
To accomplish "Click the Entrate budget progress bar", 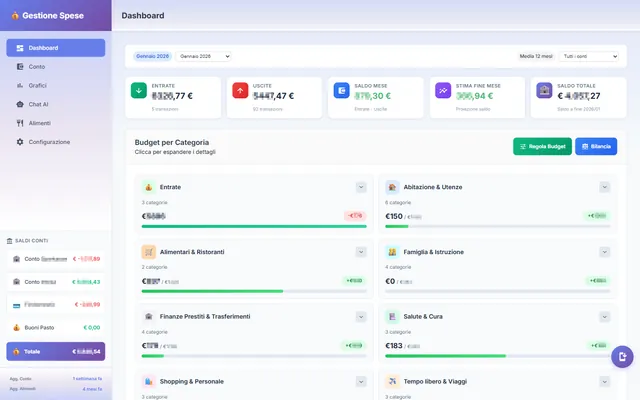I will 254,226.
